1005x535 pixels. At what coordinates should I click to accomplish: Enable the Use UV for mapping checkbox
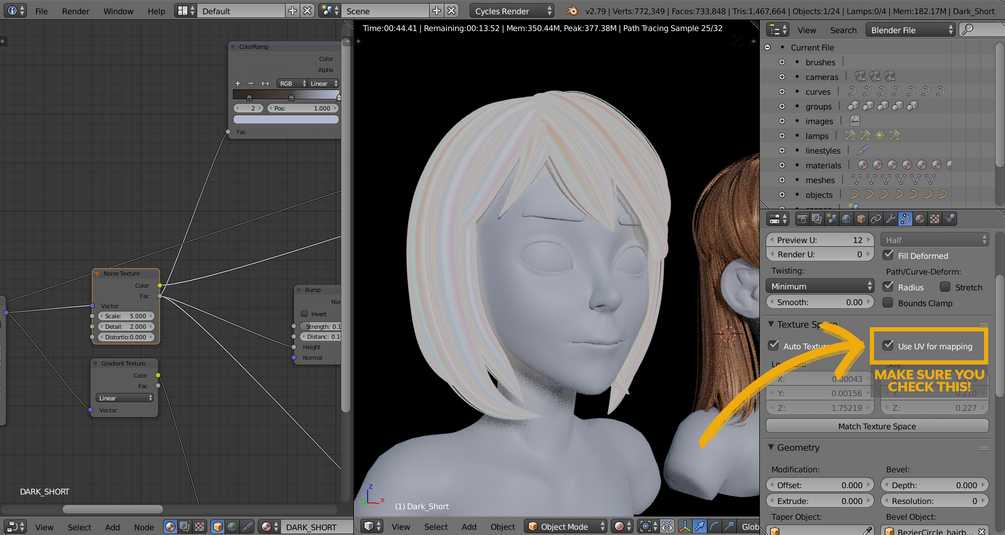click(x=888, y=346)
